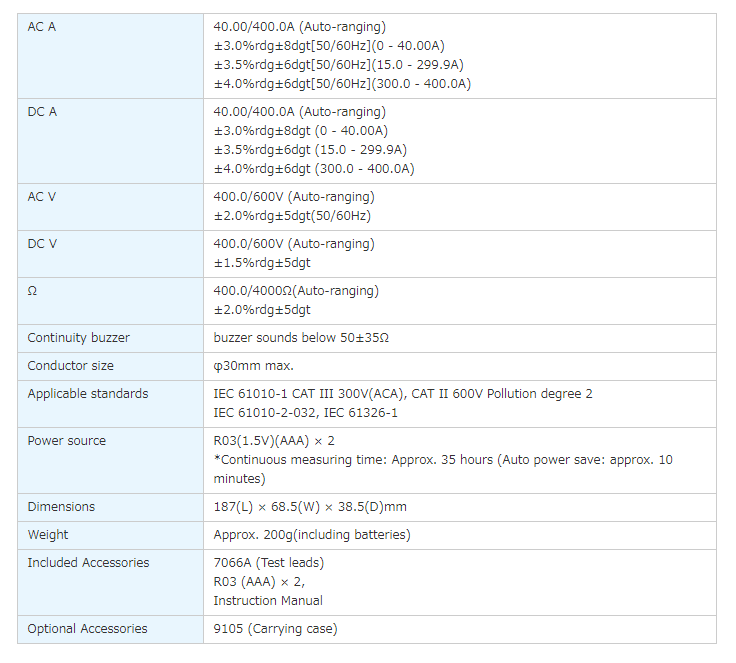Click the DC A row label
Image resolution: width=736 pixels, height=663 pixels.
[42, 111]
